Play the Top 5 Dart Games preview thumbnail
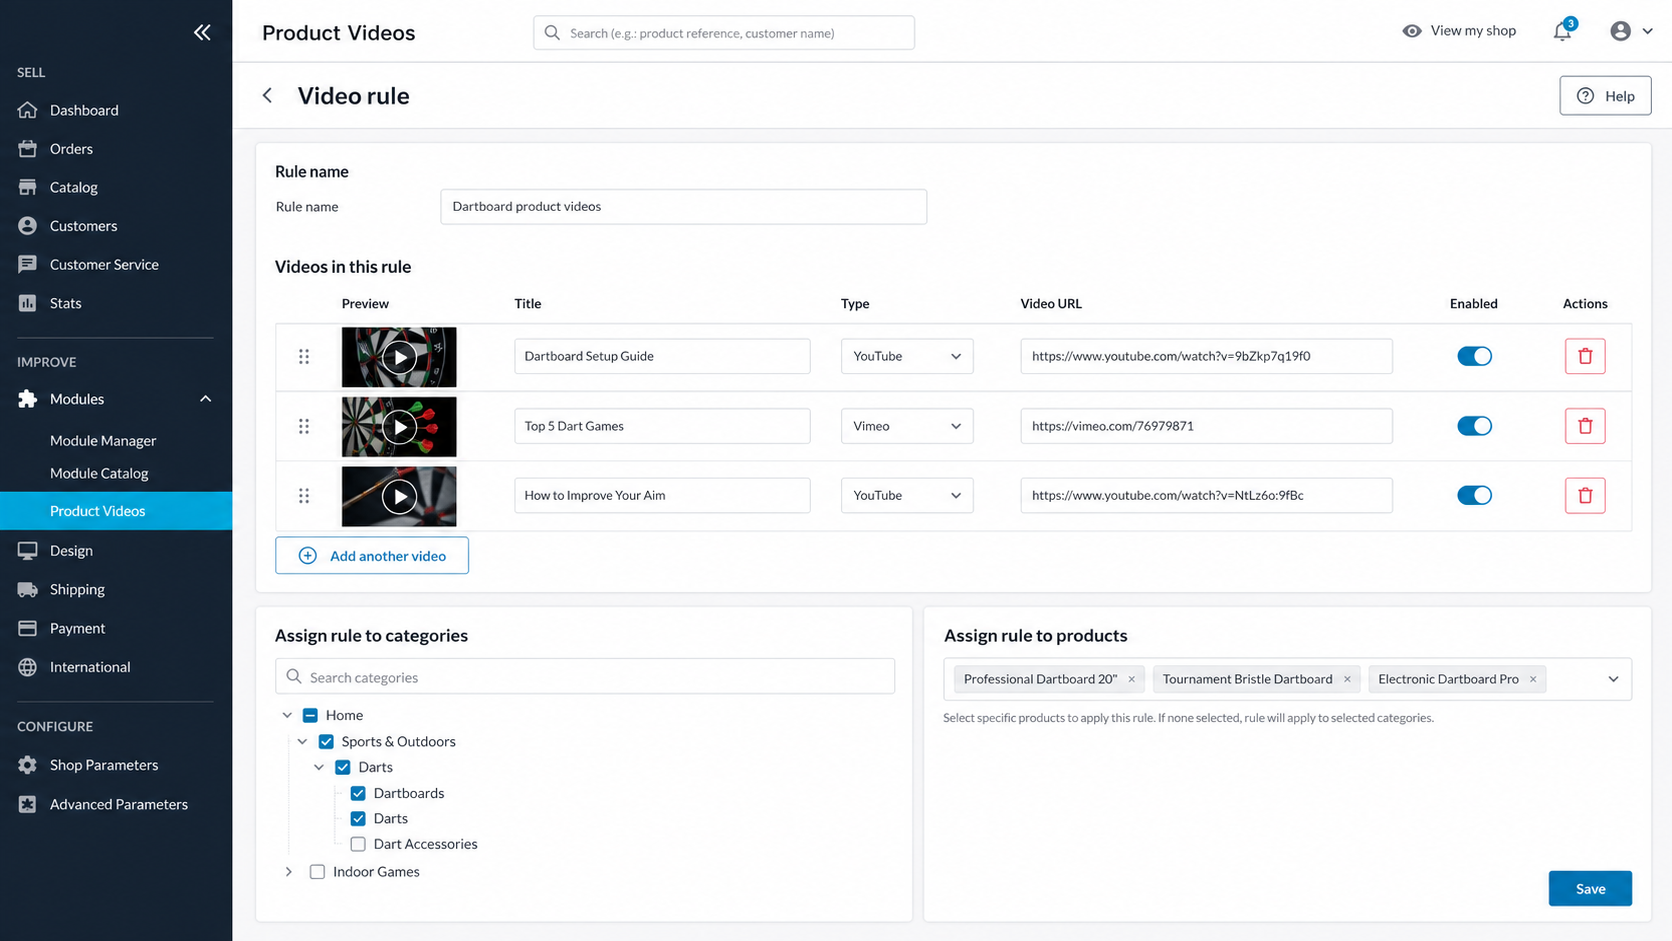The image size is (1672, 941). (399, 427)
